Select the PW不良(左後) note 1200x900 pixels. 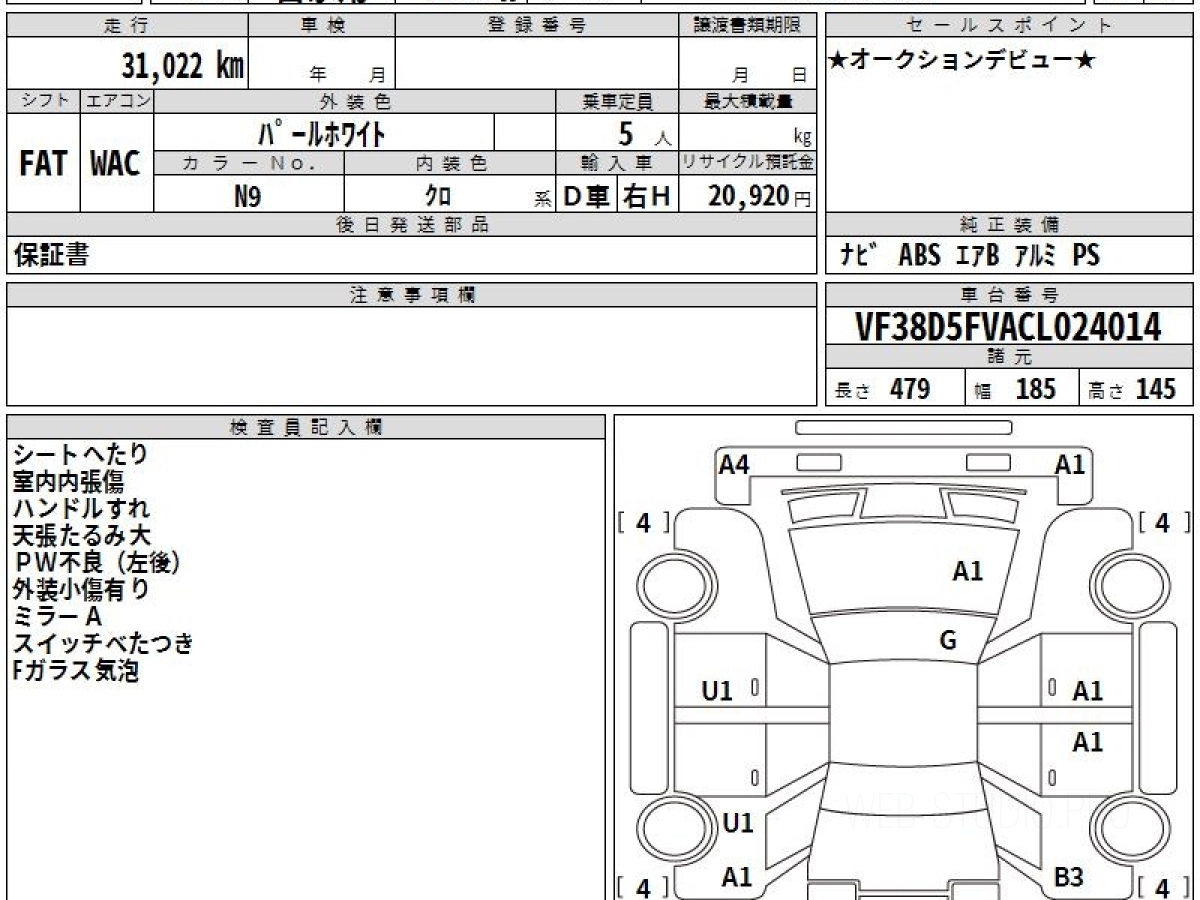click(96, 563)
